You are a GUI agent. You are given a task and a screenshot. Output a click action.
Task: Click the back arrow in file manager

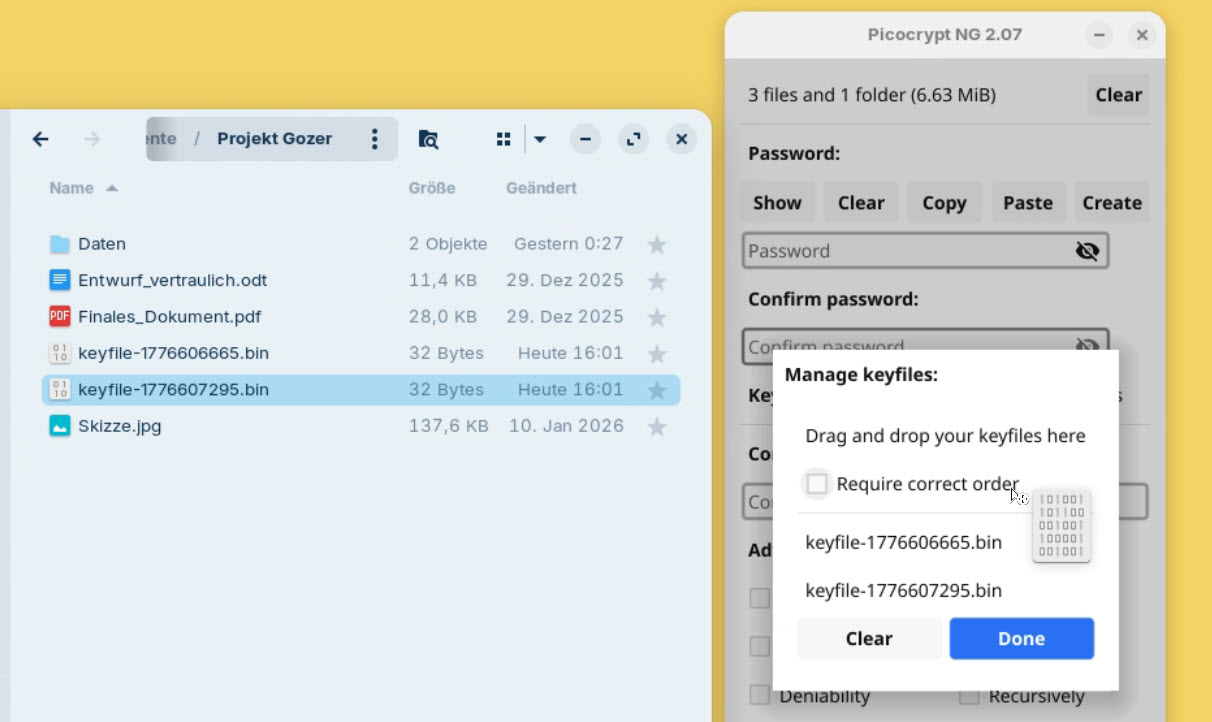point(41,139)
